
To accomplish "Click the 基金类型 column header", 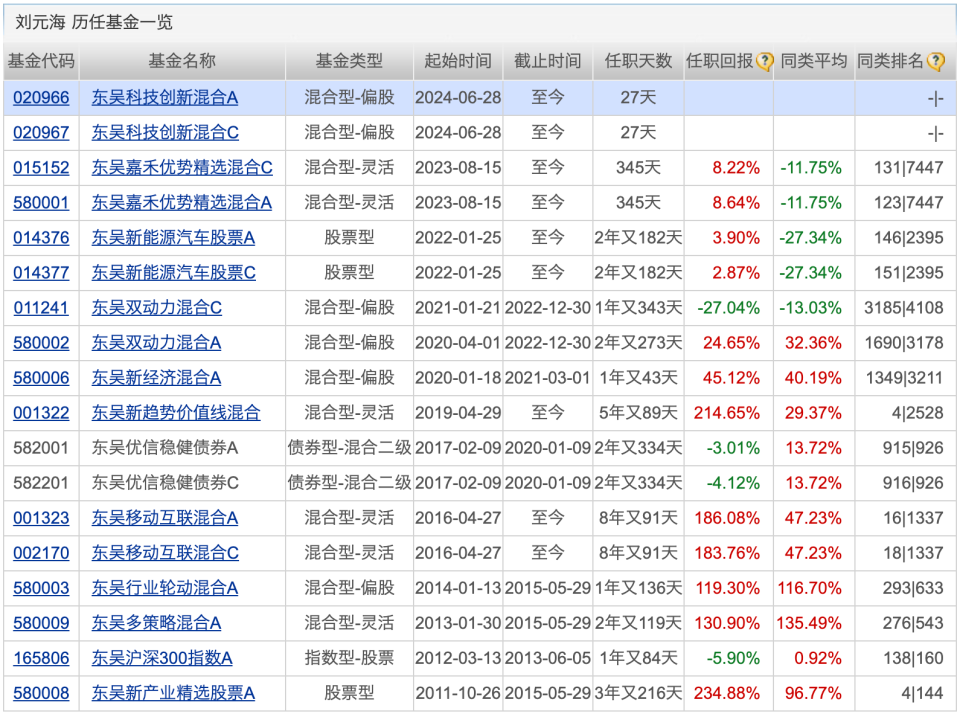I will point(349,61).
